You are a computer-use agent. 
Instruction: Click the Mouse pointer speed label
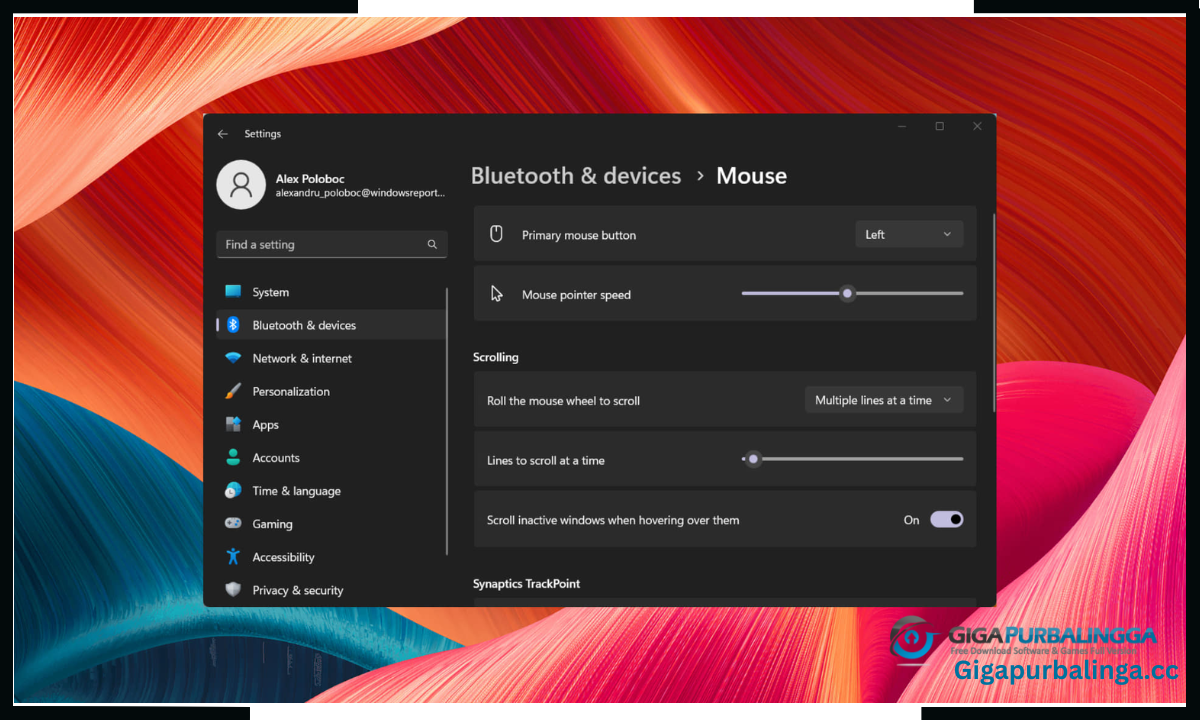point(576,295)
